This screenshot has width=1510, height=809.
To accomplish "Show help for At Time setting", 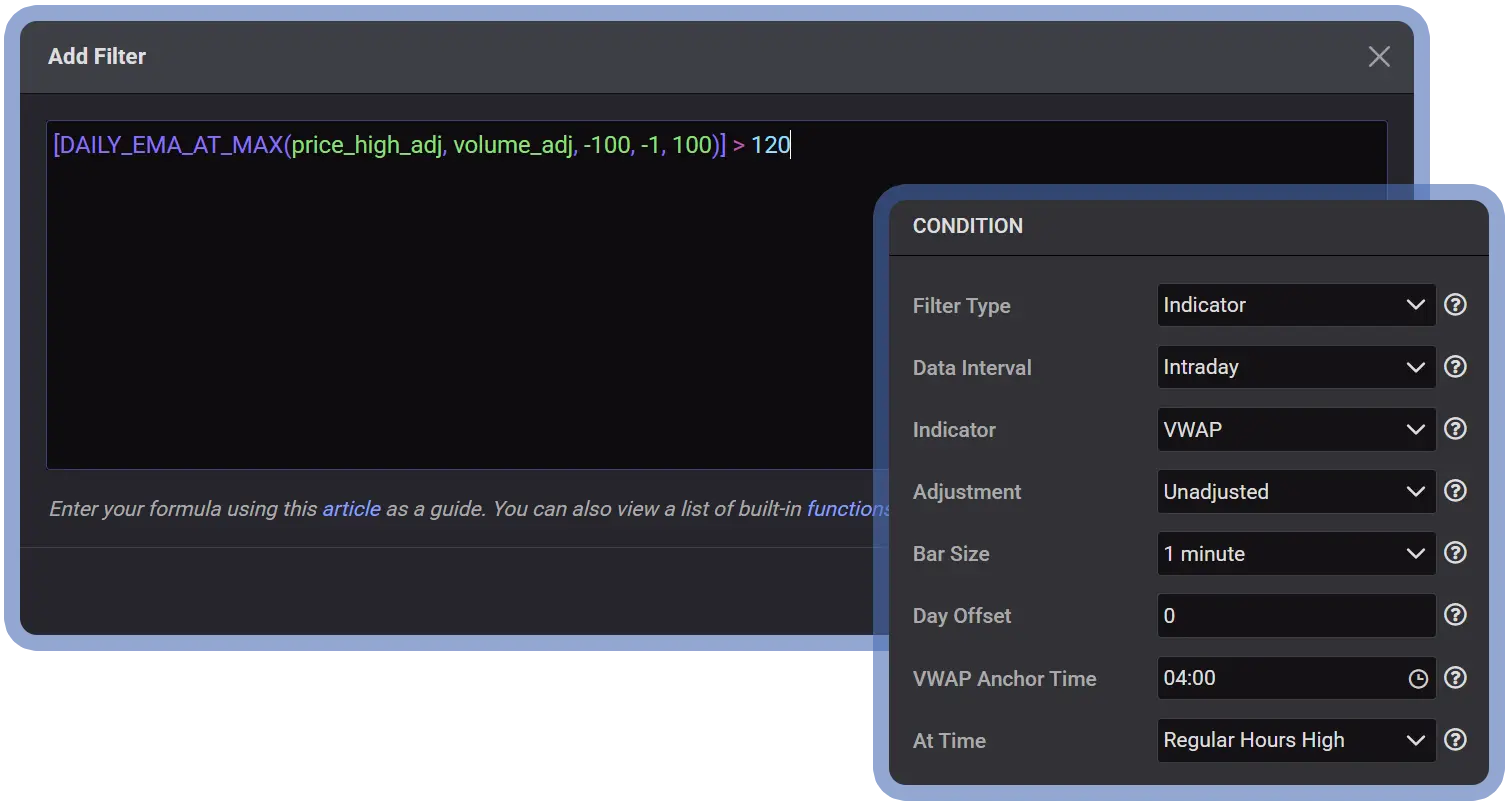I will 1456,740.
